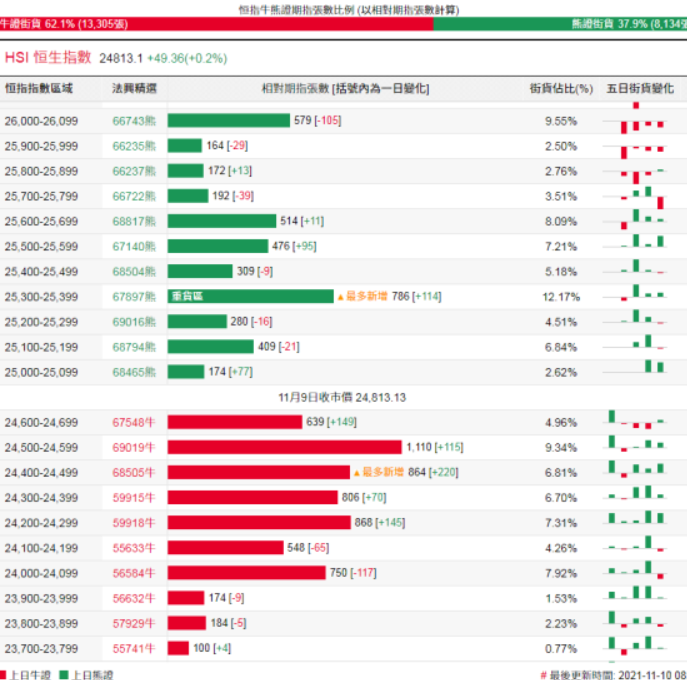Click the percentage 12.17%
This screenshot has height=680, width=687.
point(561,297)
